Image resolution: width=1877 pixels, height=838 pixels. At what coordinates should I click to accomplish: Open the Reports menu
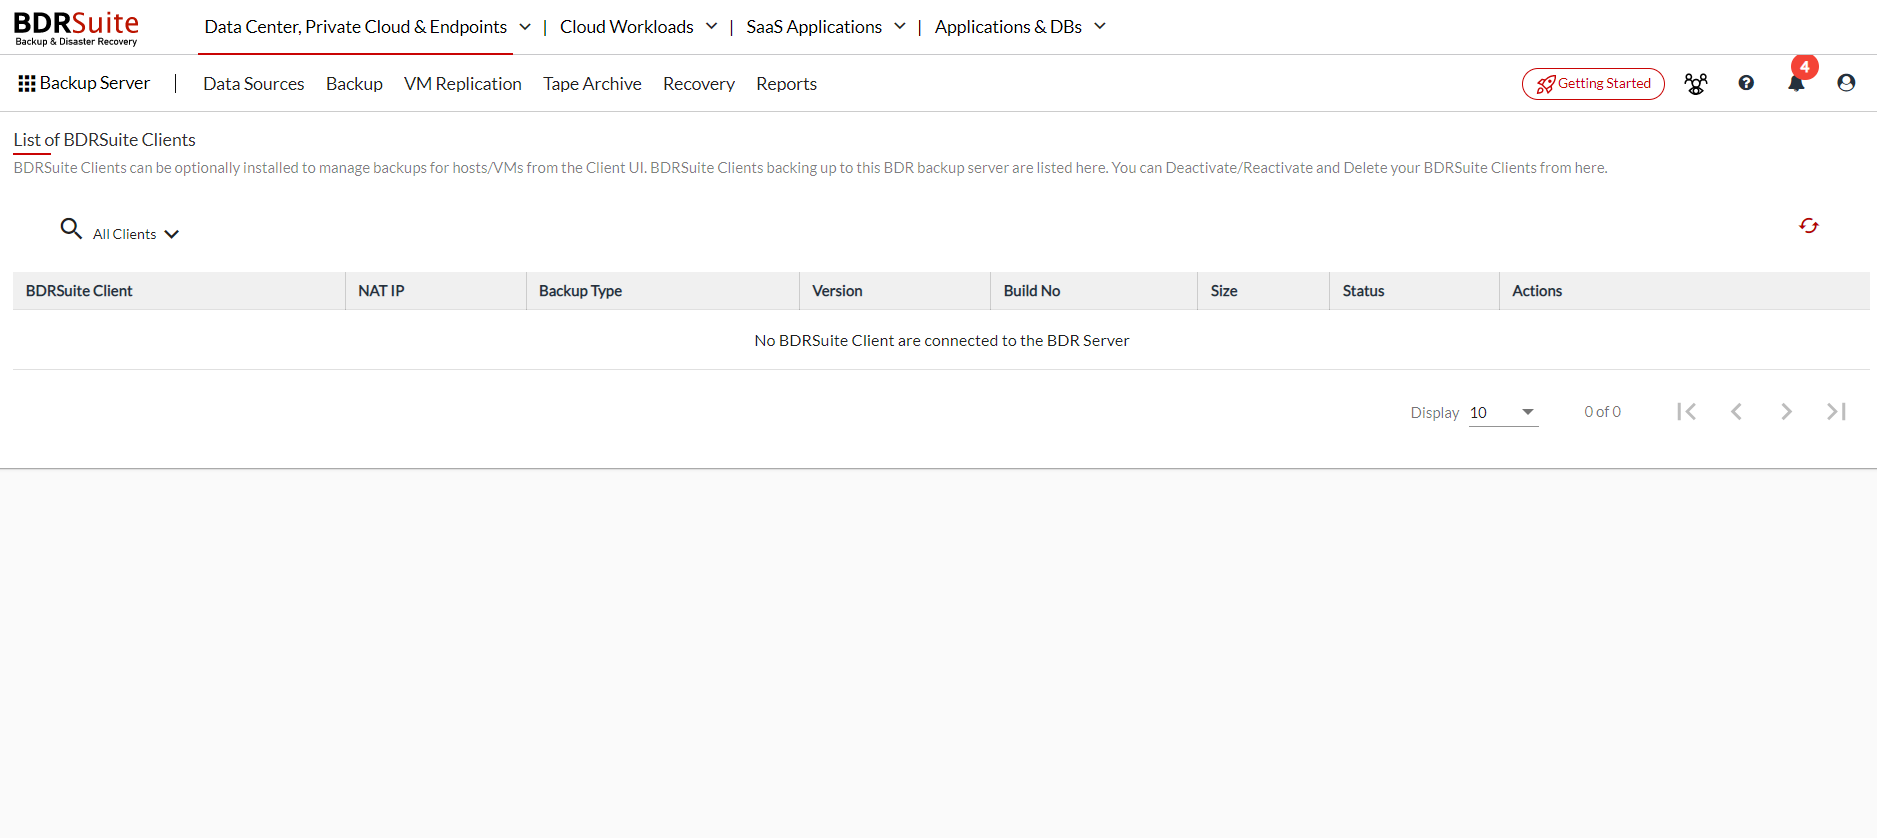(786, 84)
